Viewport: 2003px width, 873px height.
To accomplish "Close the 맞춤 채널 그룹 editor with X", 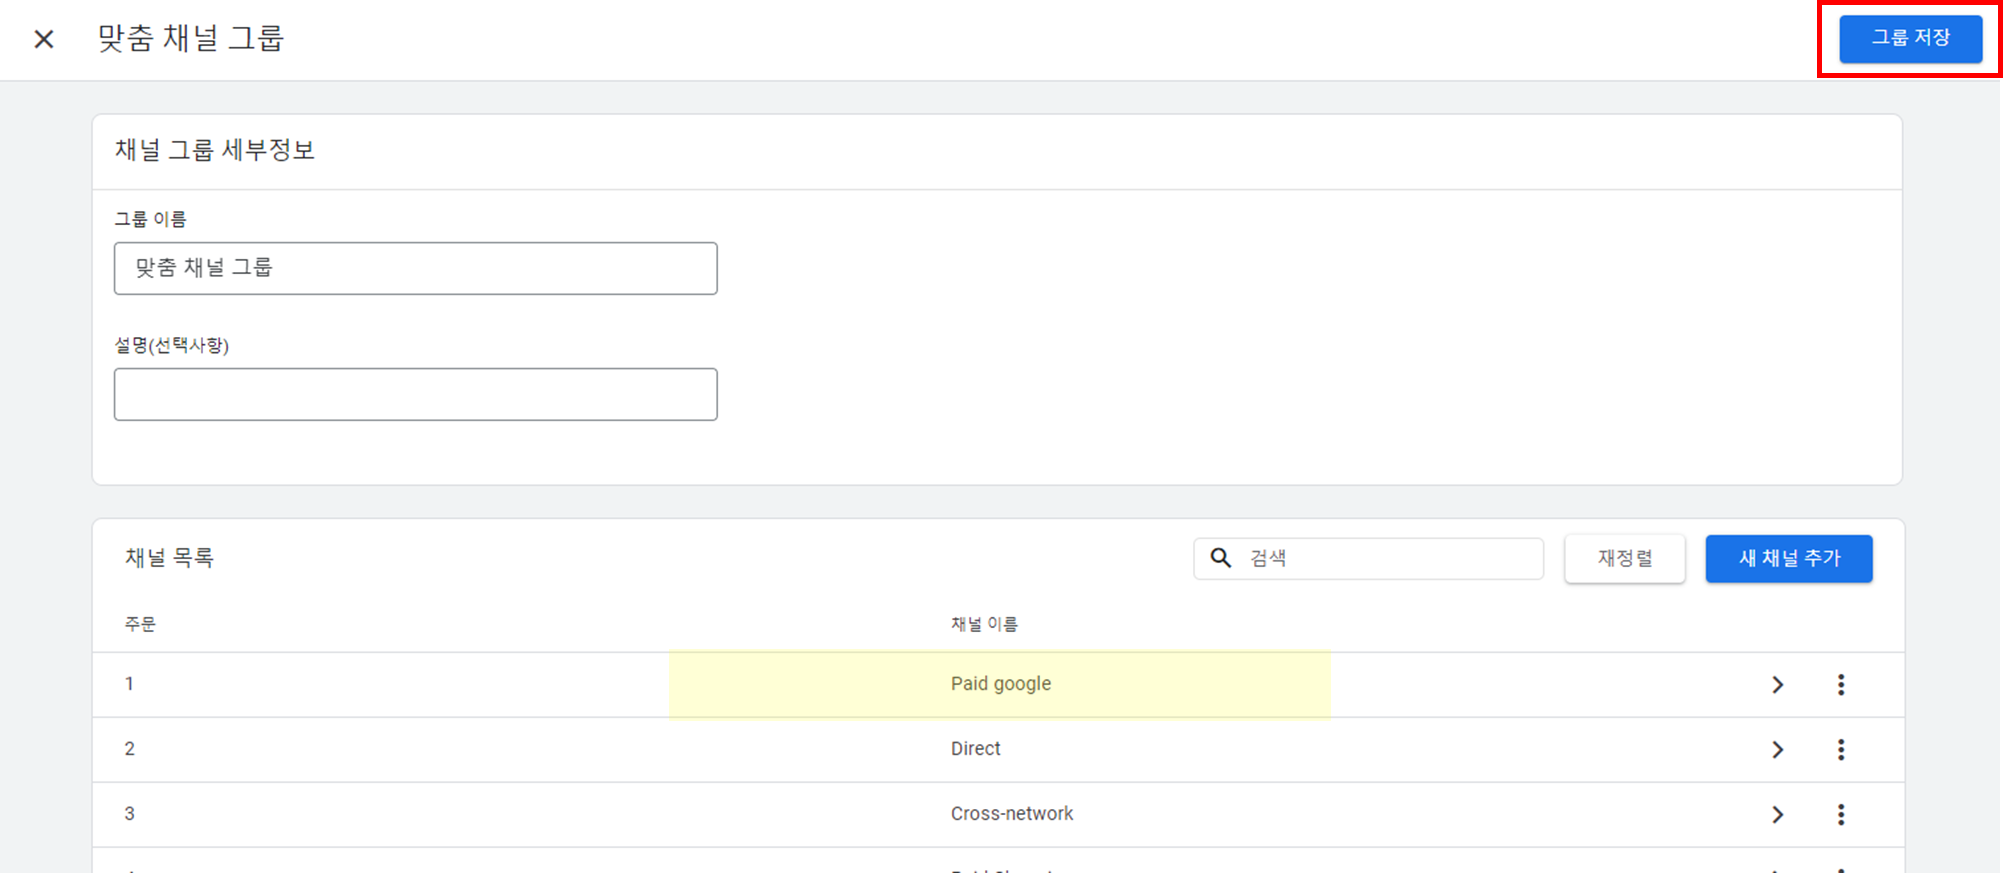I will pyautogui.click(x=44, y=39).
